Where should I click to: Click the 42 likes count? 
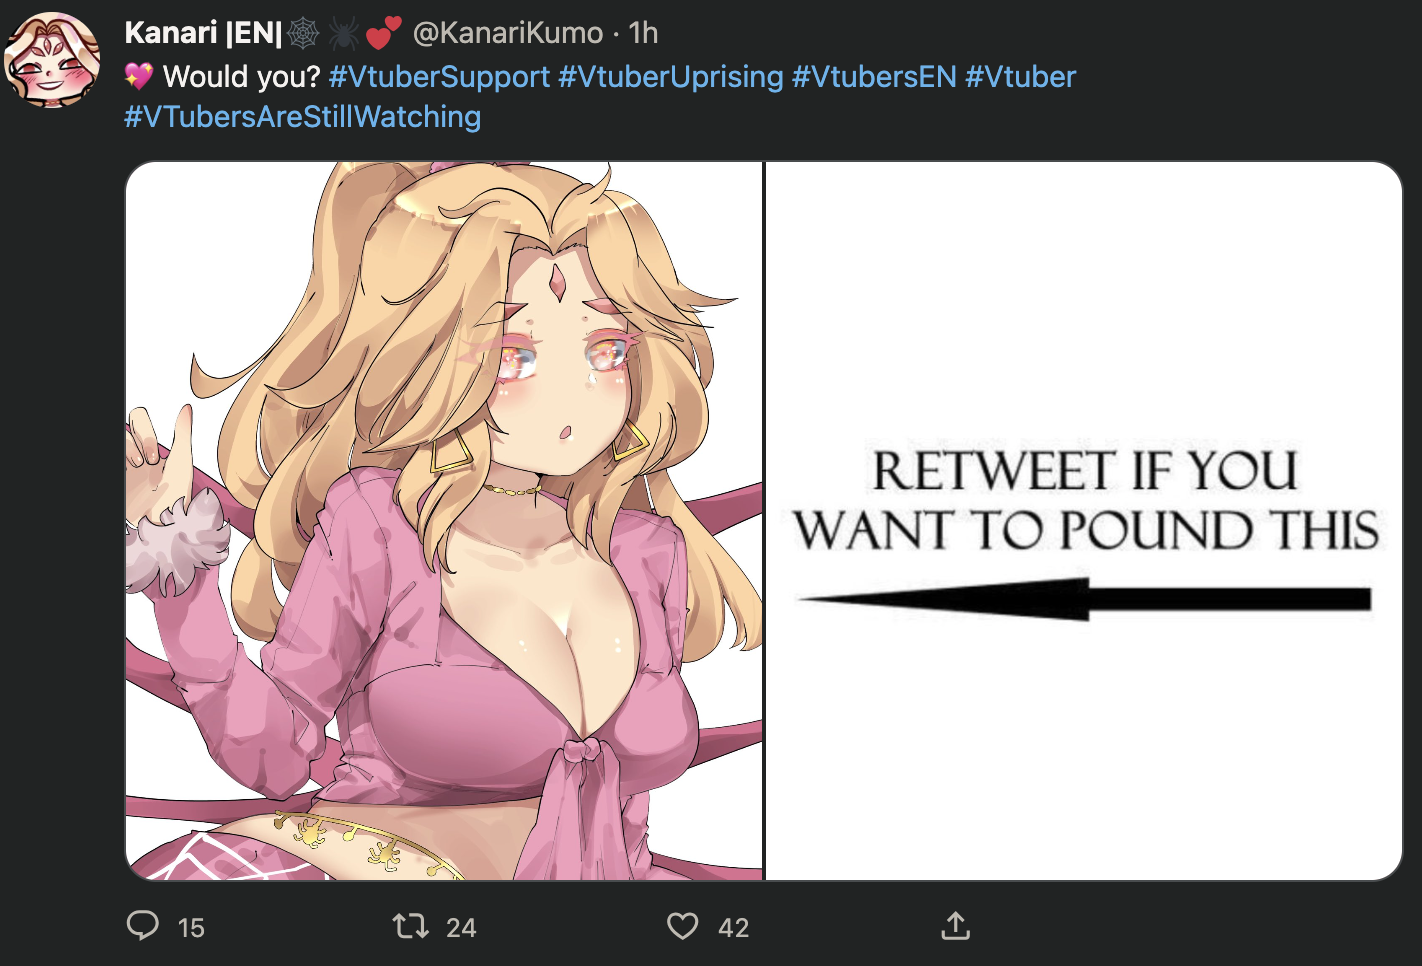pos(734,928)
